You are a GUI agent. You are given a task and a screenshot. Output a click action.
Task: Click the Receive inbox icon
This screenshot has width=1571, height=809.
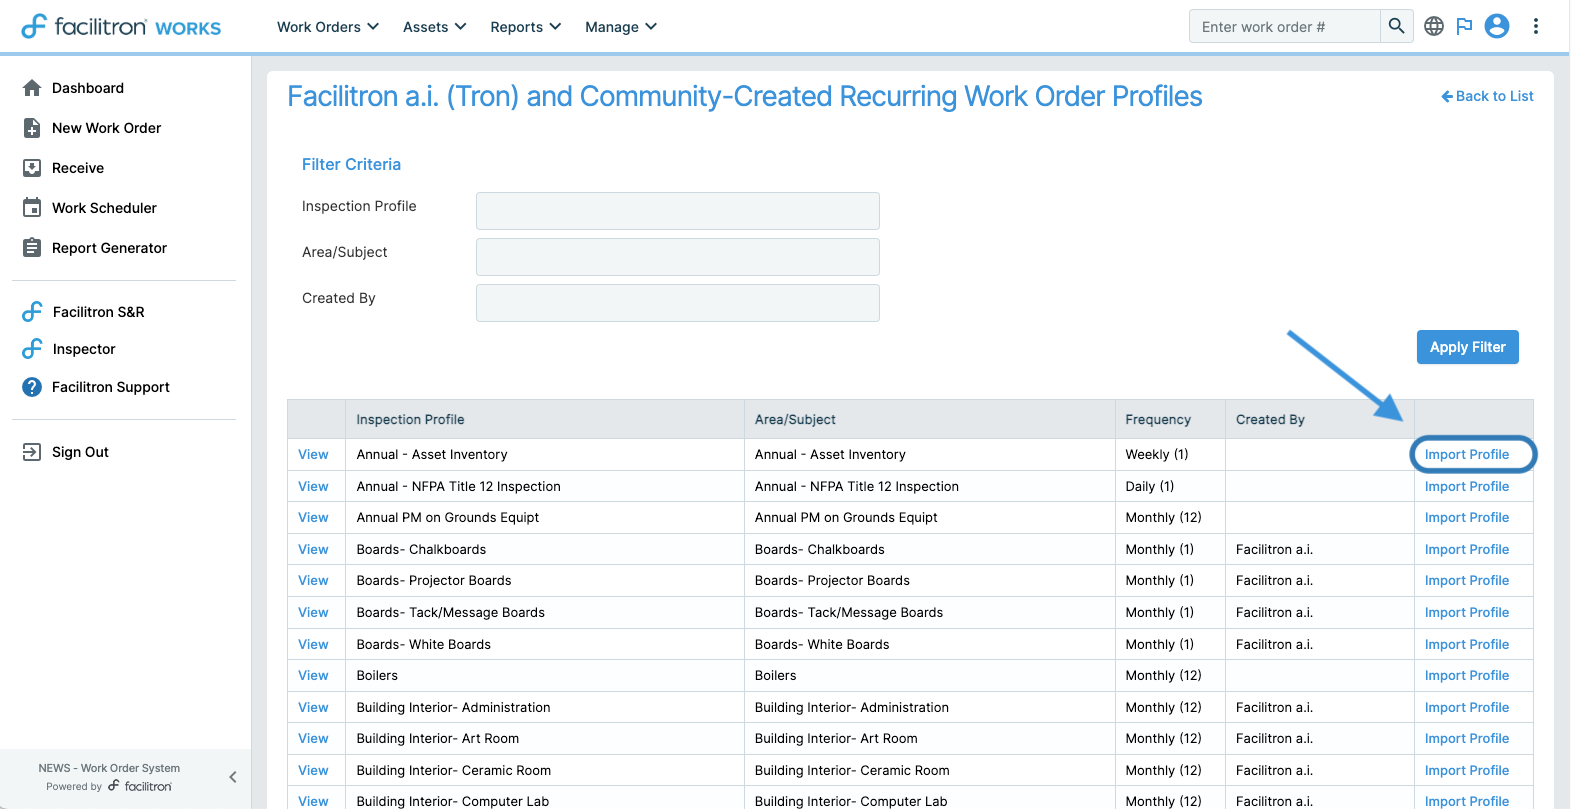pyautogui.click(x=32, y=168)
